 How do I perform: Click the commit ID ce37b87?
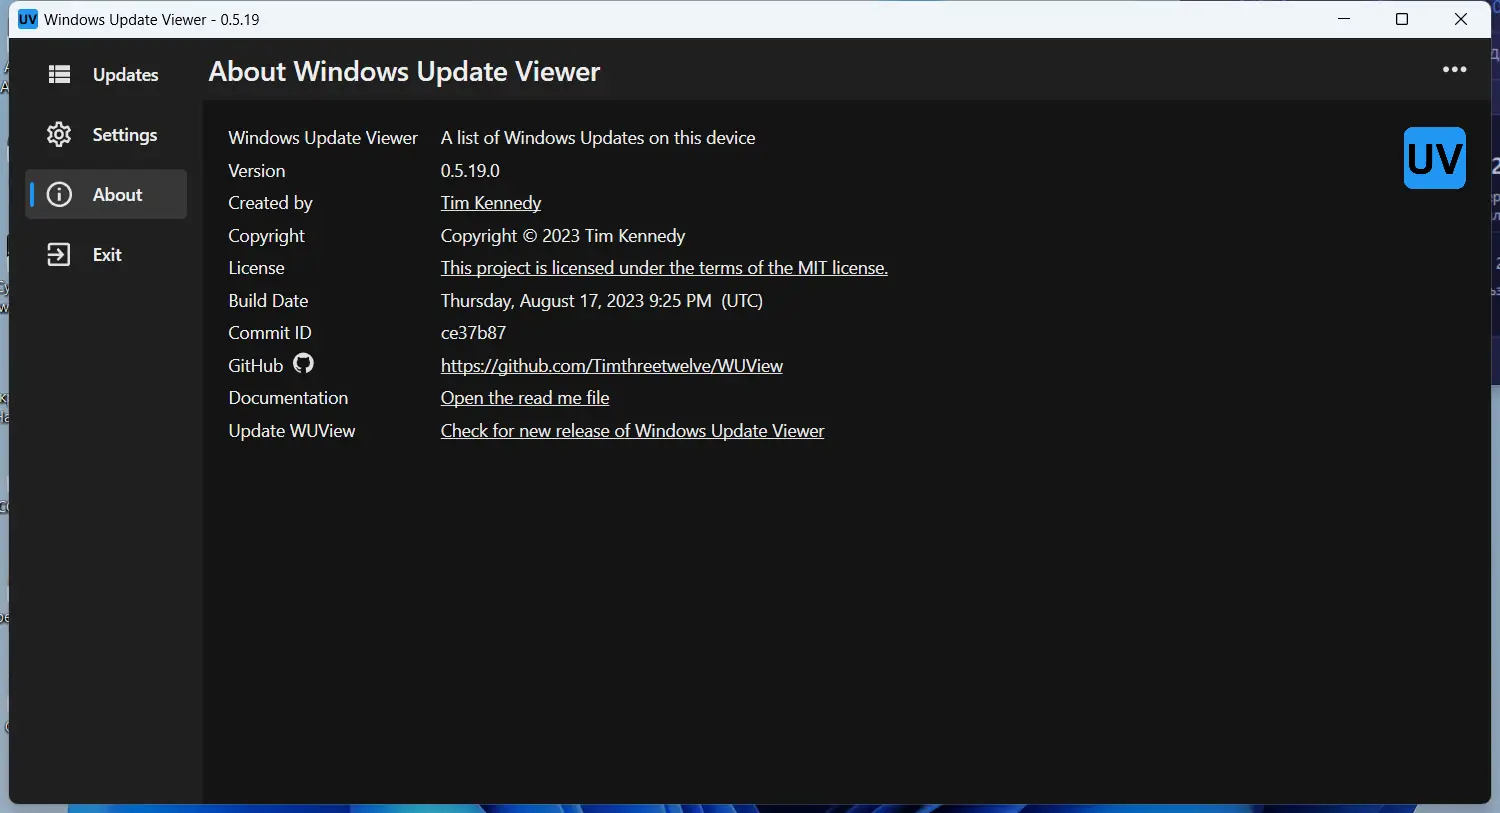(473, 333)
